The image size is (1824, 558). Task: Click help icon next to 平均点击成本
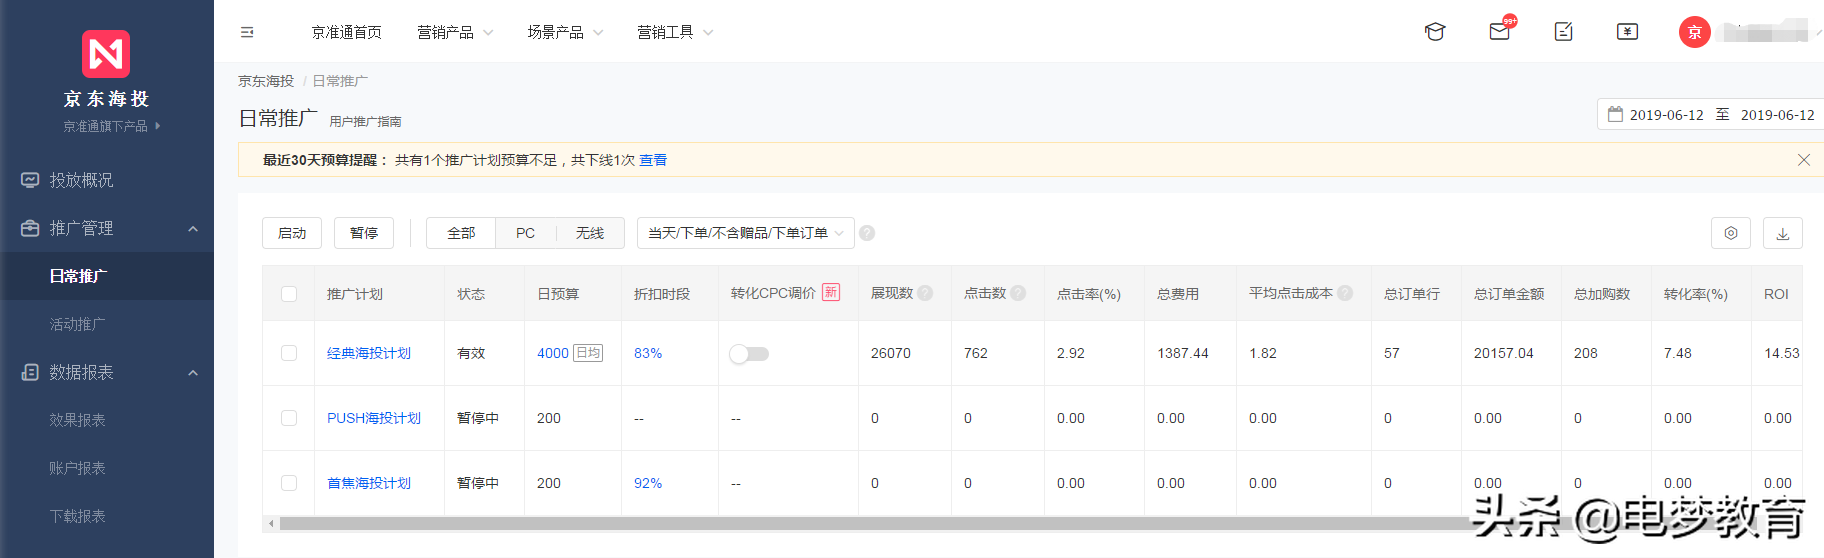[1345, 293]
